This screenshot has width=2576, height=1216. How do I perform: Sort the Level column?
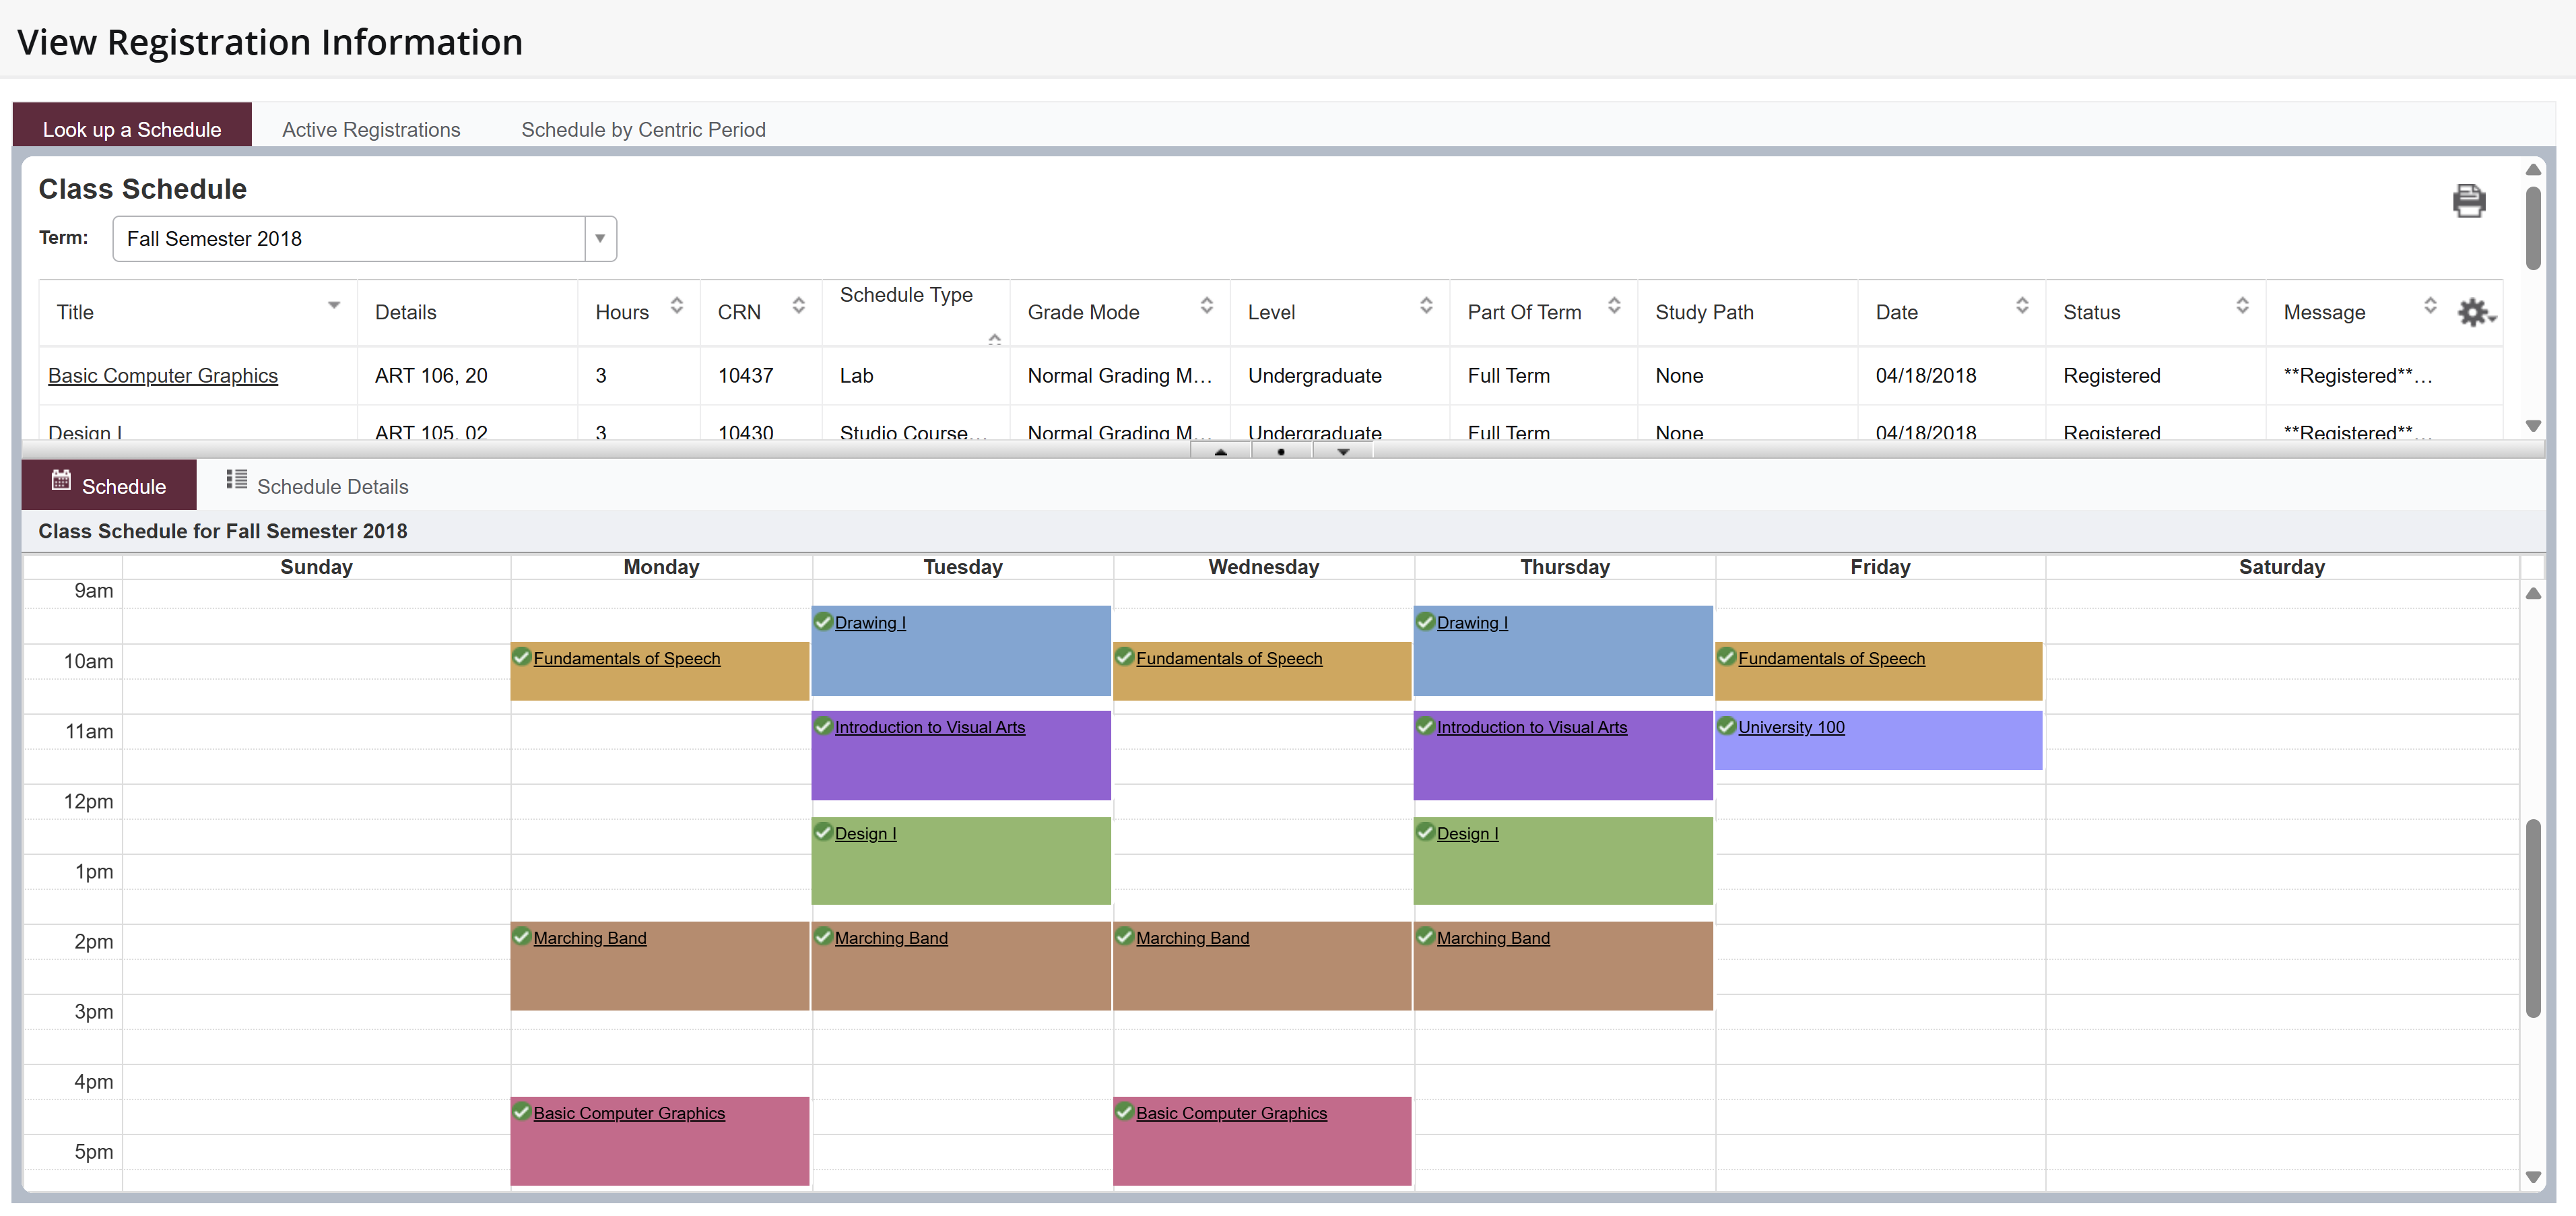click(x=1426, y=305)
